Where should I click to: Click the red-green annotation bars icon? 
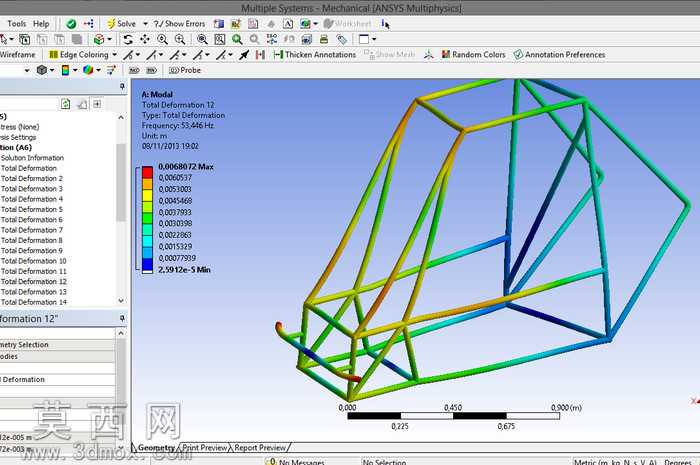pos(260,54)
